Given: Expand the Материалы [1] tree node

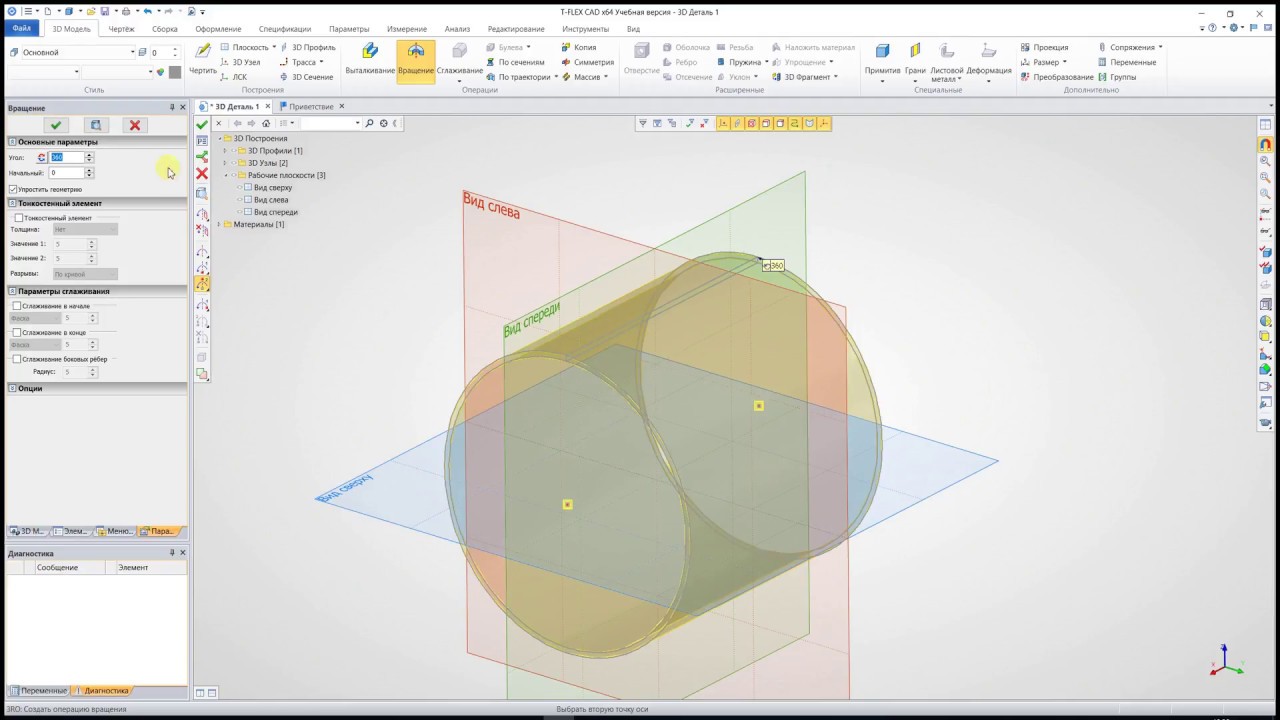Looking at the screenshot, I should (x=219, y=224).
